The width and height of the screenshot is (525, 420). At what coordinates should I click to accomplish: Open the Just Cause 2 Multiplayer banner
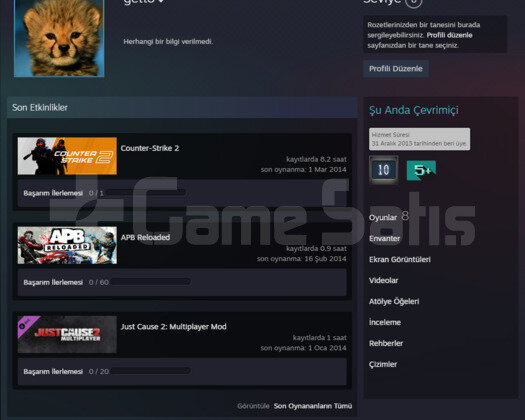[x=67, y=334]
